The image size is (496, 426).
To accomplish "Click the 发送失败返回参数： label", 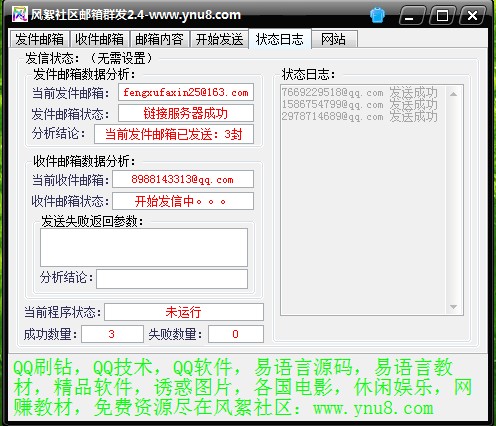I will coord(92,221).
